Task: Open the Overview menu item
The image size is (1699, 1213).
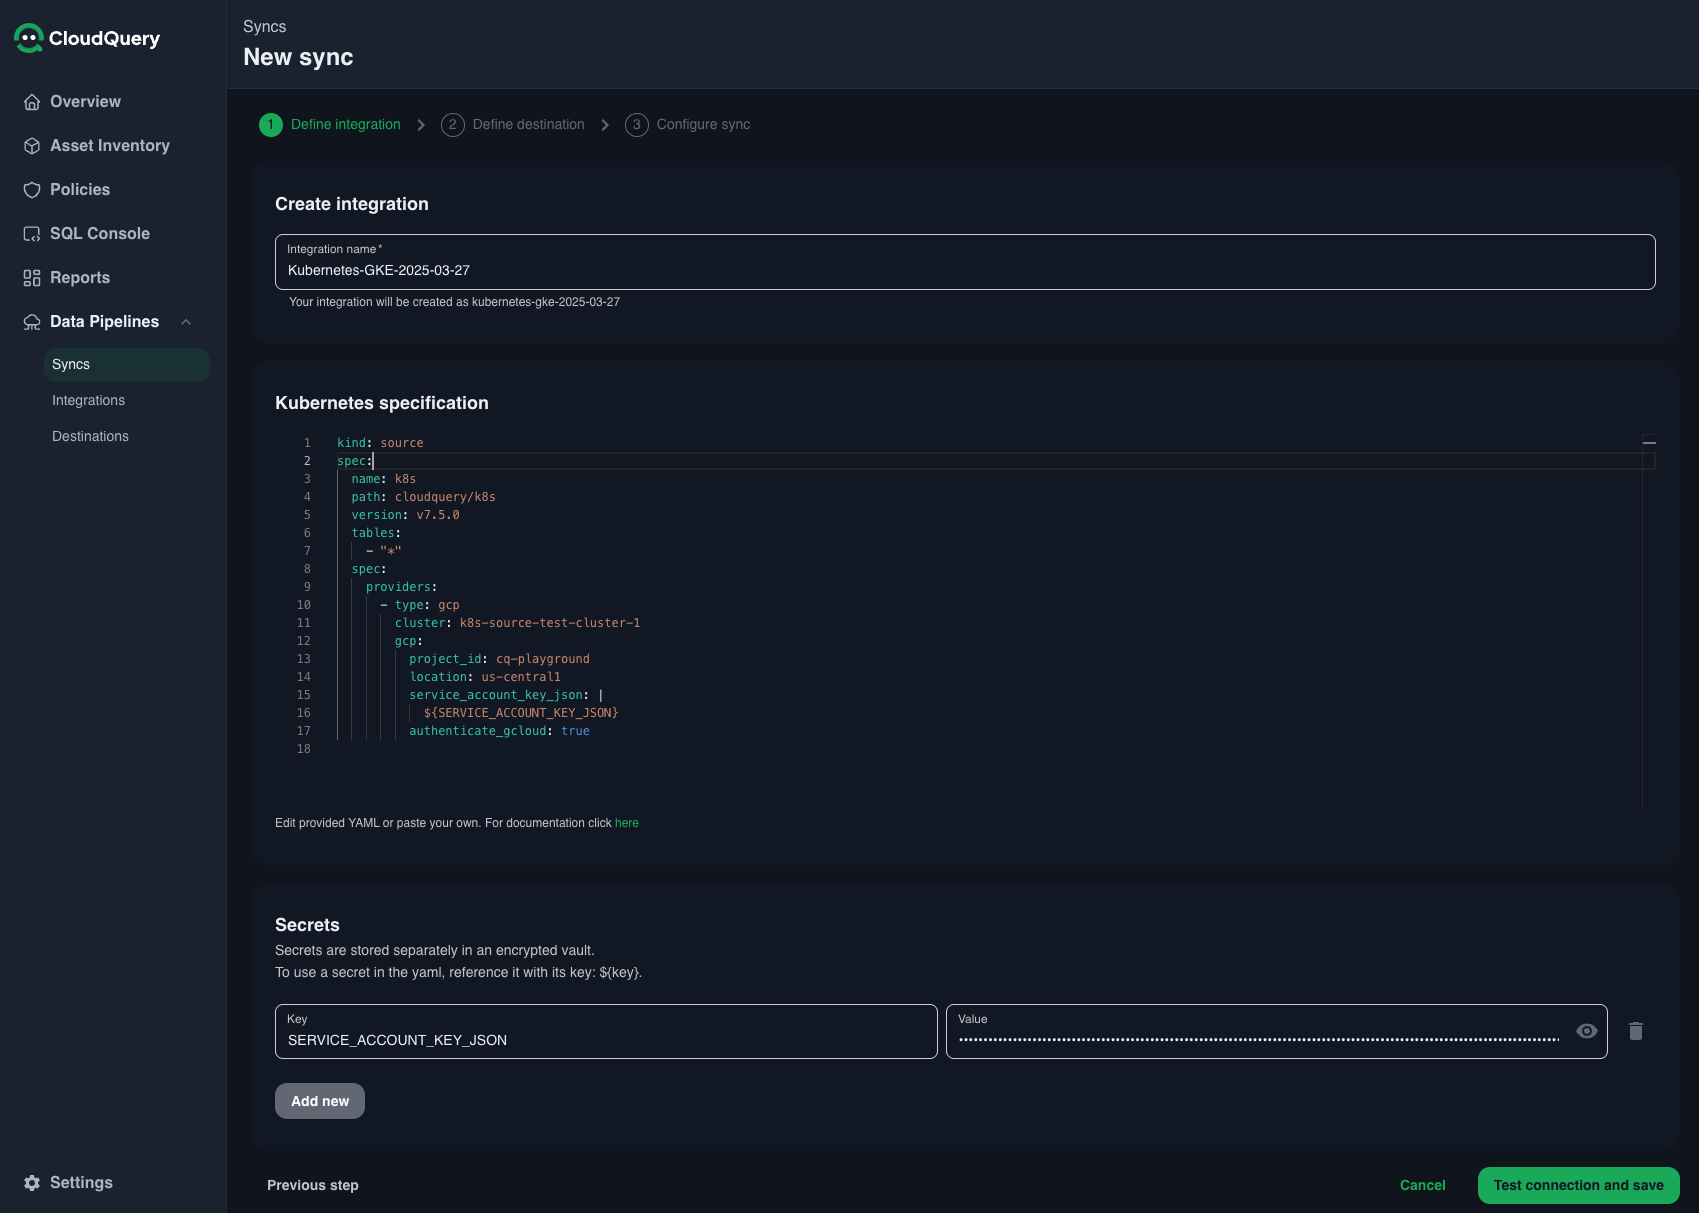Action: click(x=86, y=102)
